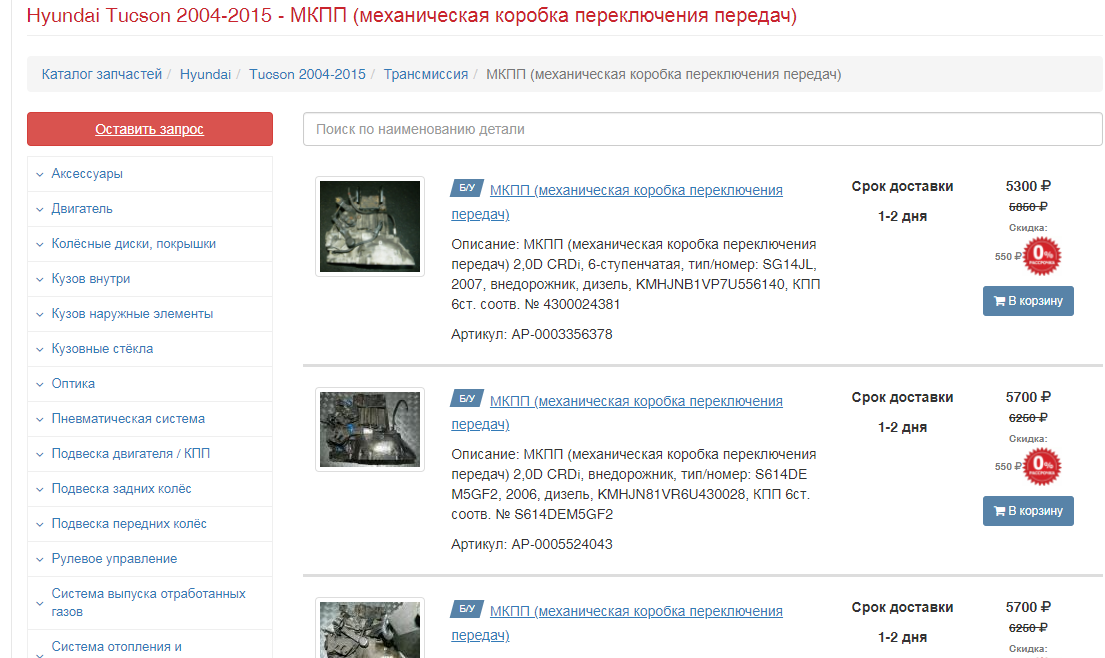Viewport: 1105px width, 658px height.
Task: Open the photo thumbnail of AP-0005524043
Action: pyautogui.click(x=370, y=429)
